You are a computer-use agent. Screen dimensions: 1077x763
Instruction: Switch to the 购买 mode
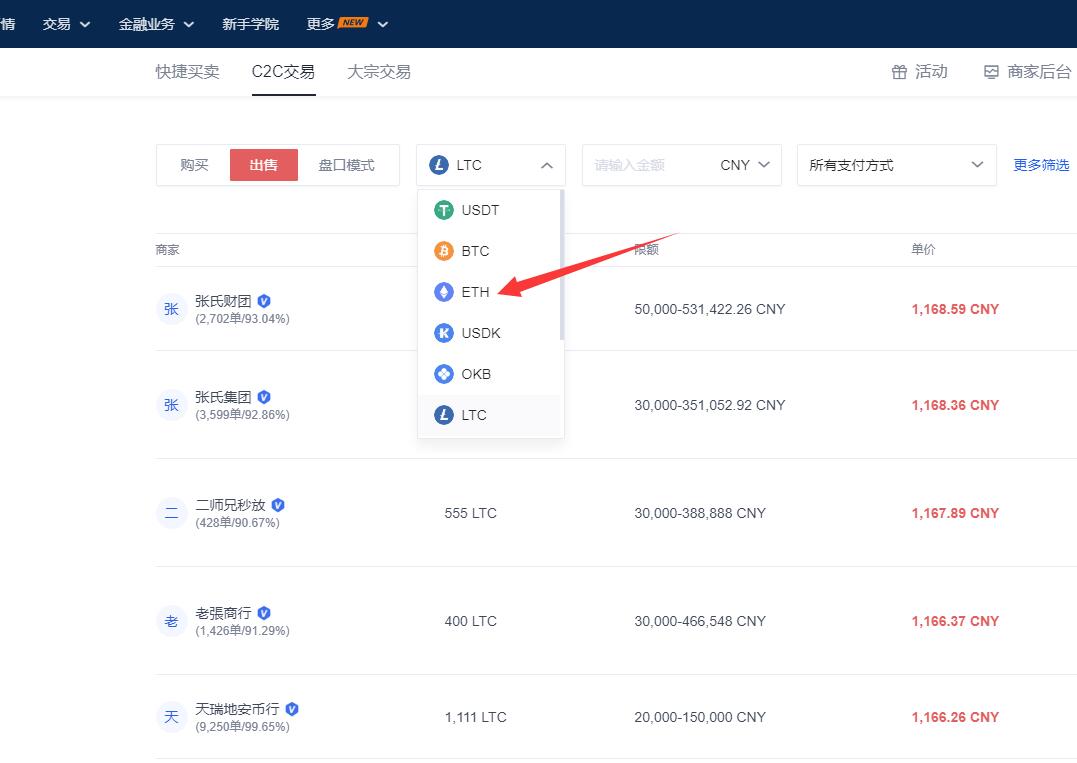pos(192,165)
